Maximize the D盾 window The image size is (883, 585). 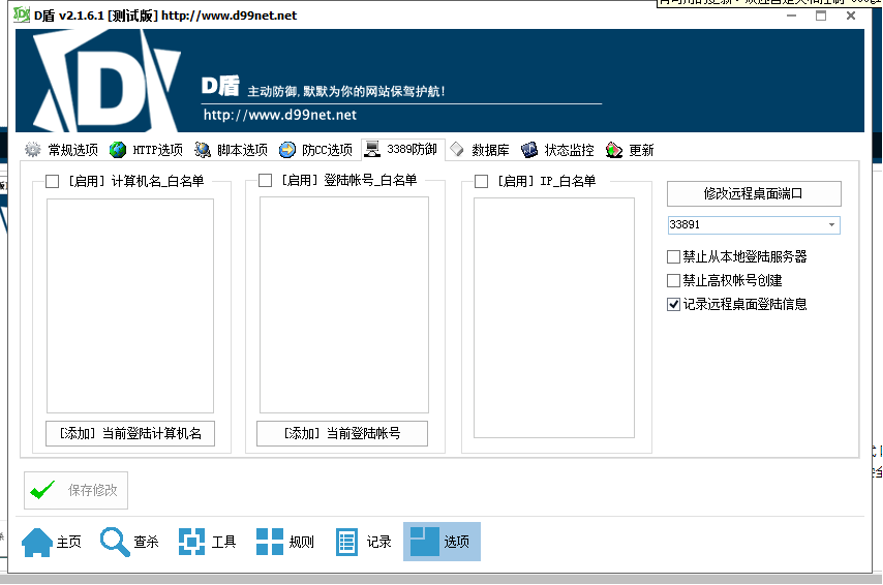(x=821, y=16)
